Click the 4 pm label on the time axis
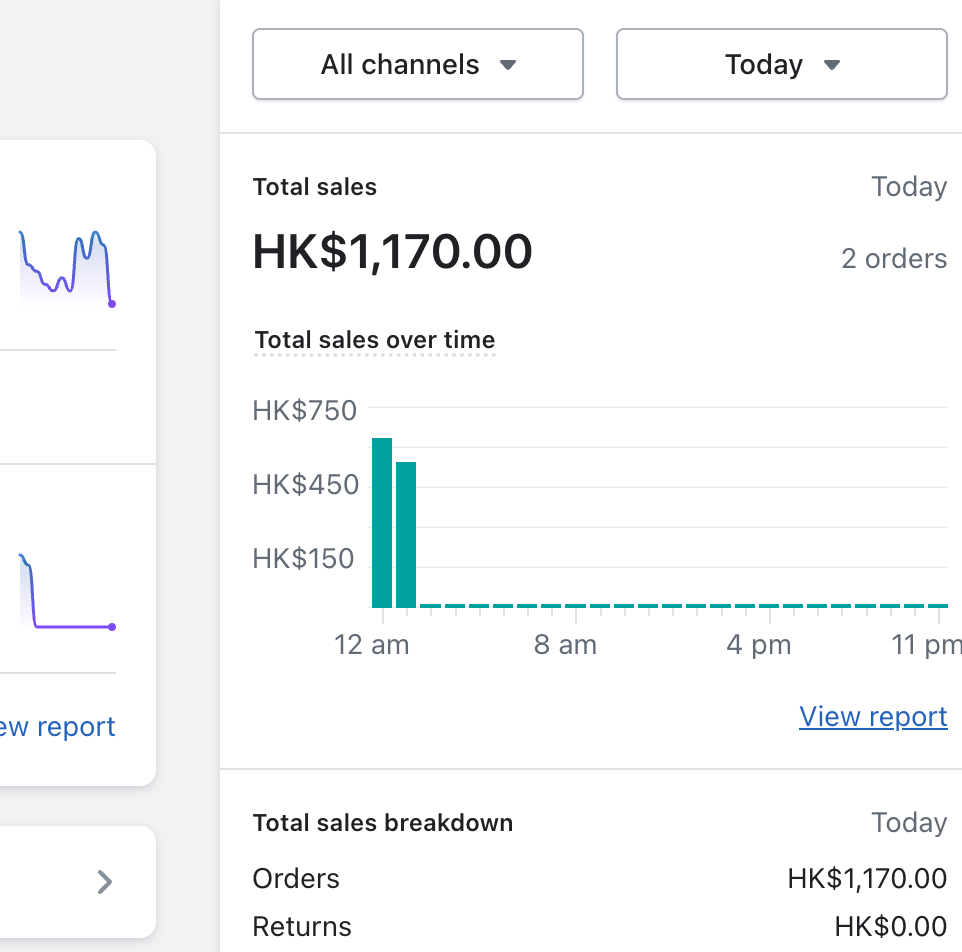Image resolution: width=962 pixels, height=952 pixels. 758,646
